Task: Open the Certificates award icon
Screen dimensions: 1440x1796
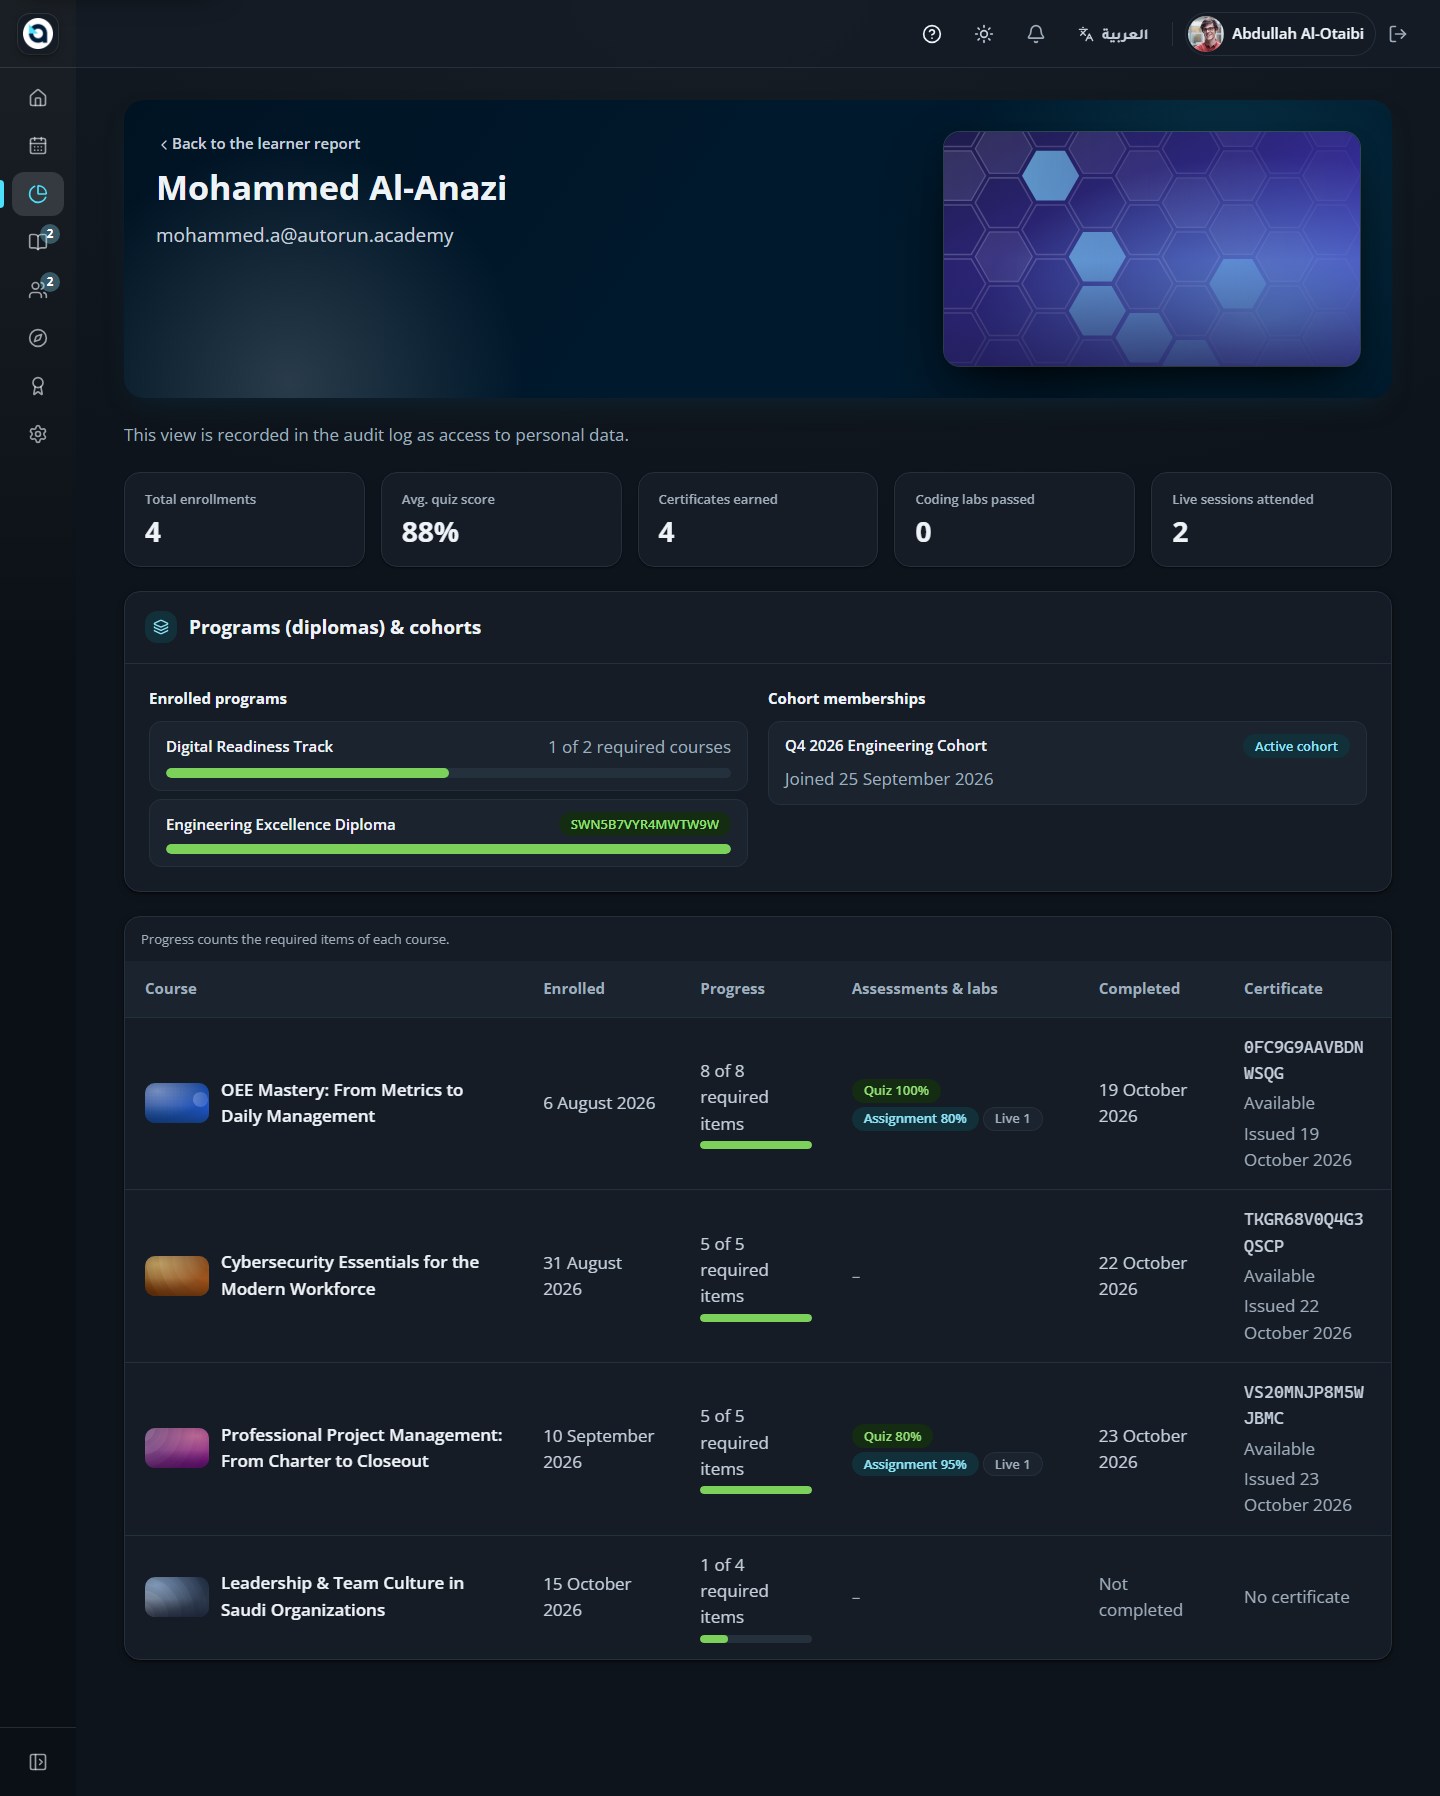Action: click(x=38, y=386)
